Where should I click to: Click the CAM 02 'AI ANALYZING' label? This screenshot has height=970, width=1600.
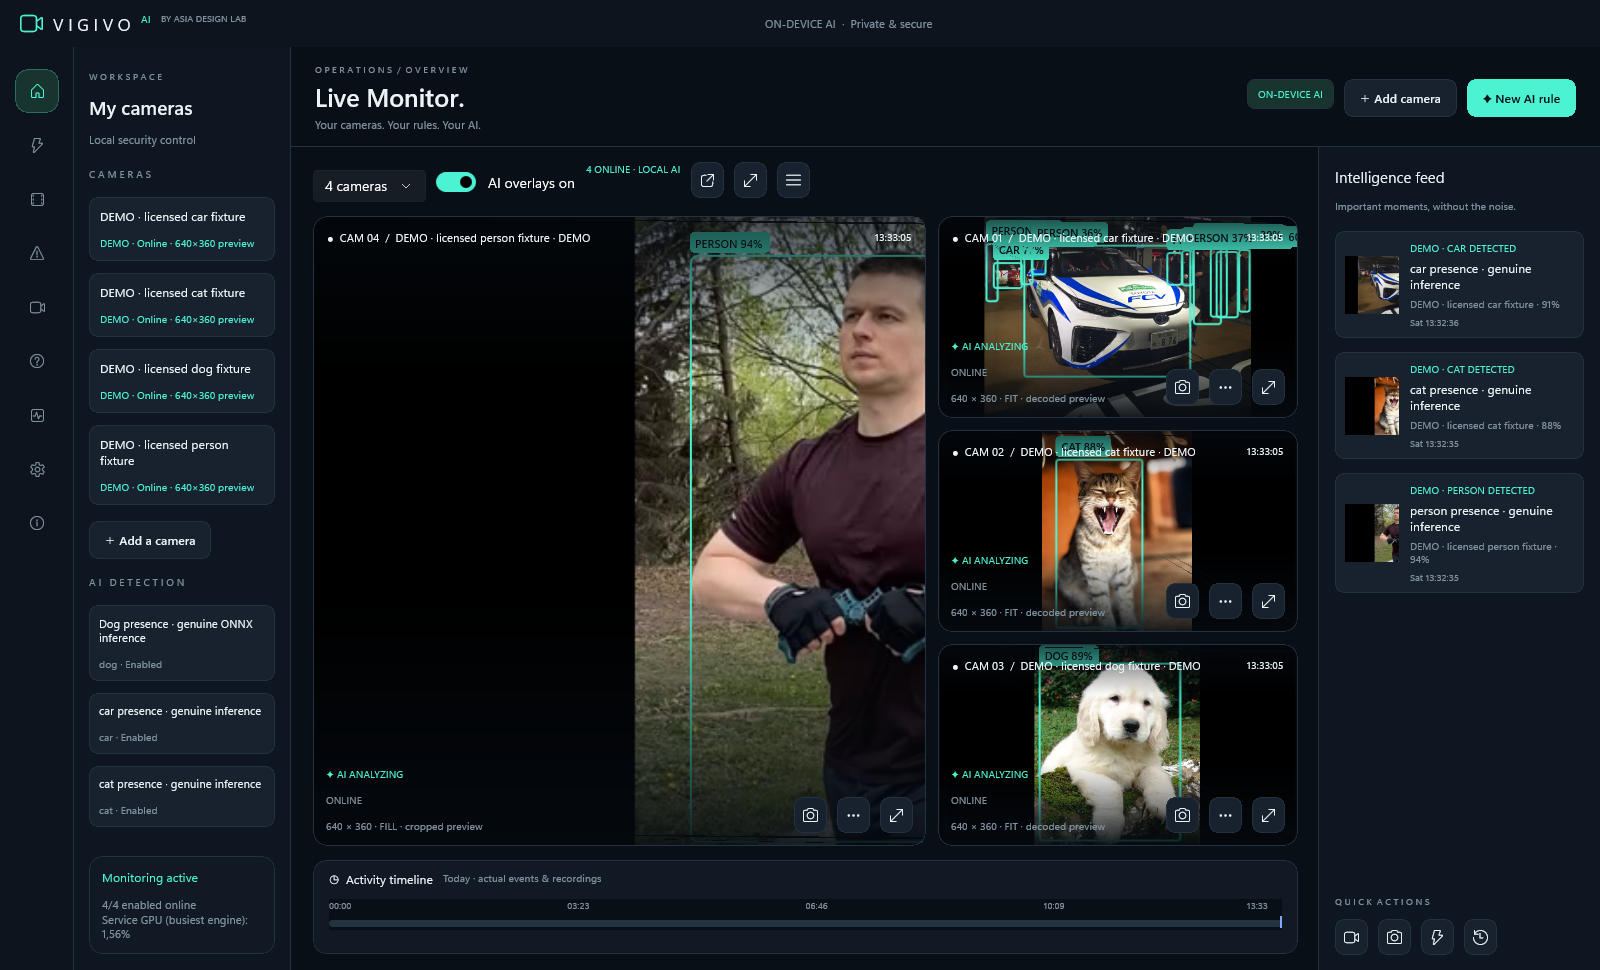[x=990, y=561]
